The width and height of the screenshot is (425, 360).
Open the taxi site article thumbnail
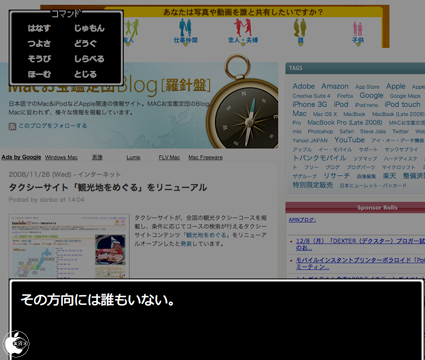pyautogui.click(x=69, y=246)
